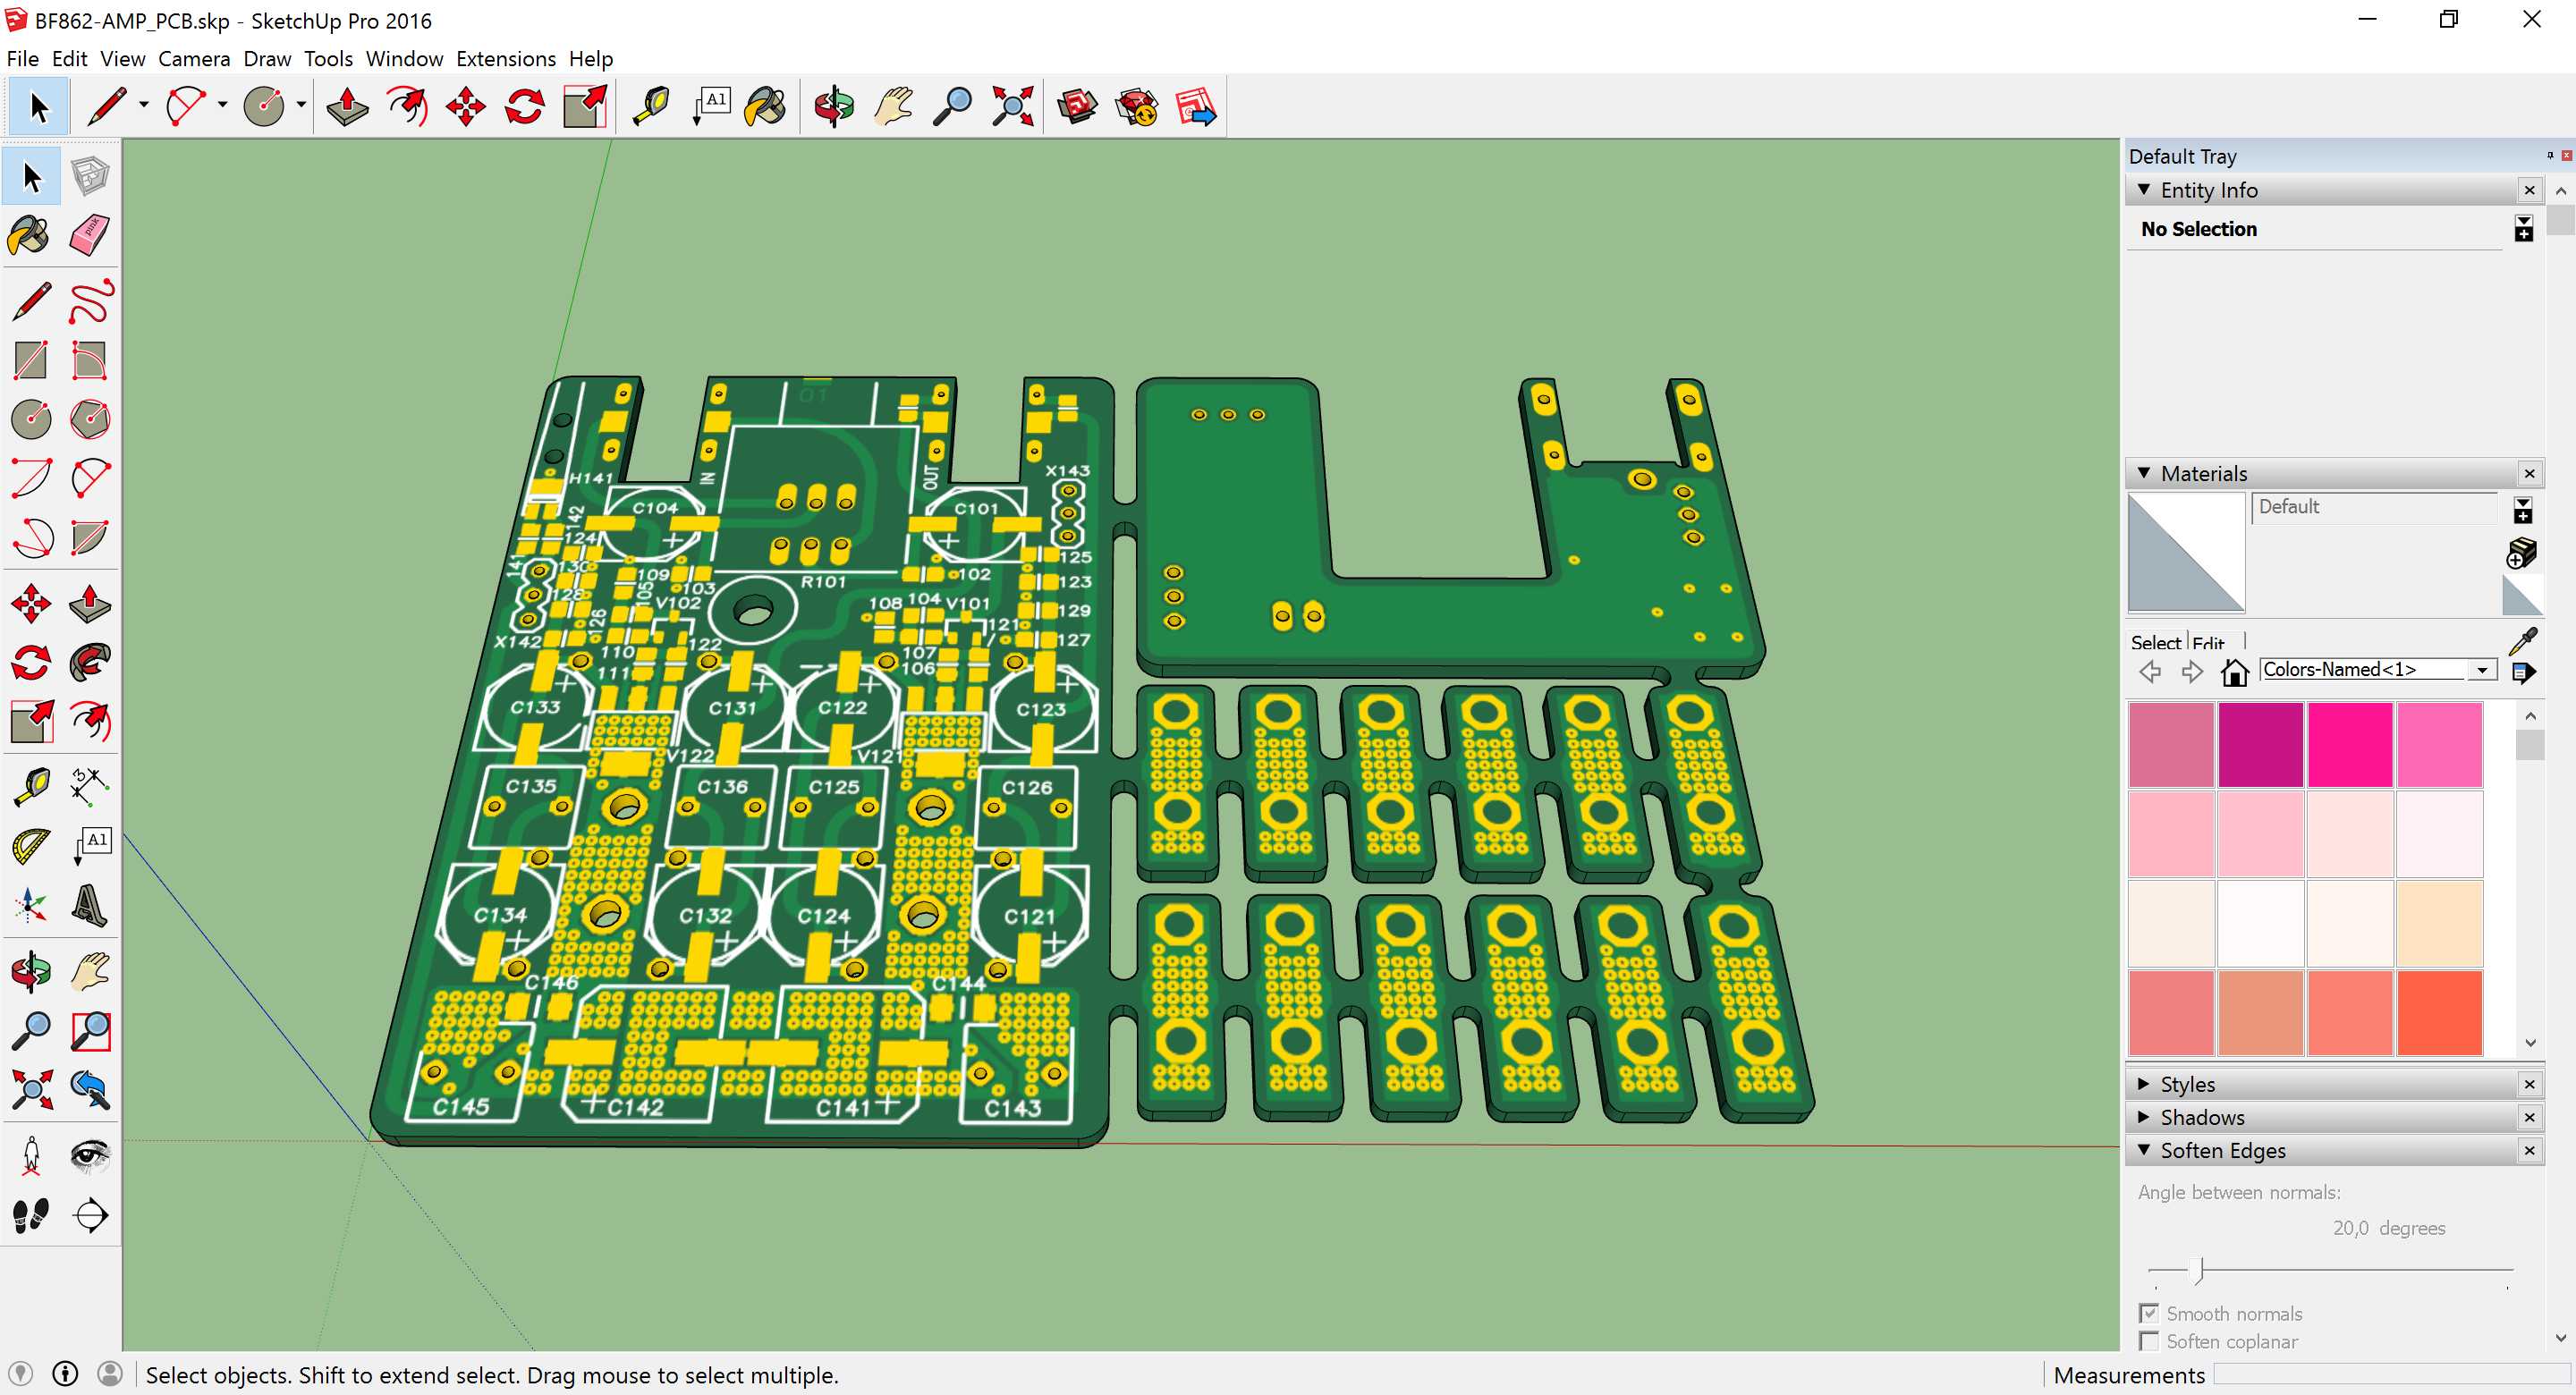Image resolution: width=2576 pixels, height=1395 pixels.
Task: Close the Shadows panel
Action: tap(2530, 1117)
